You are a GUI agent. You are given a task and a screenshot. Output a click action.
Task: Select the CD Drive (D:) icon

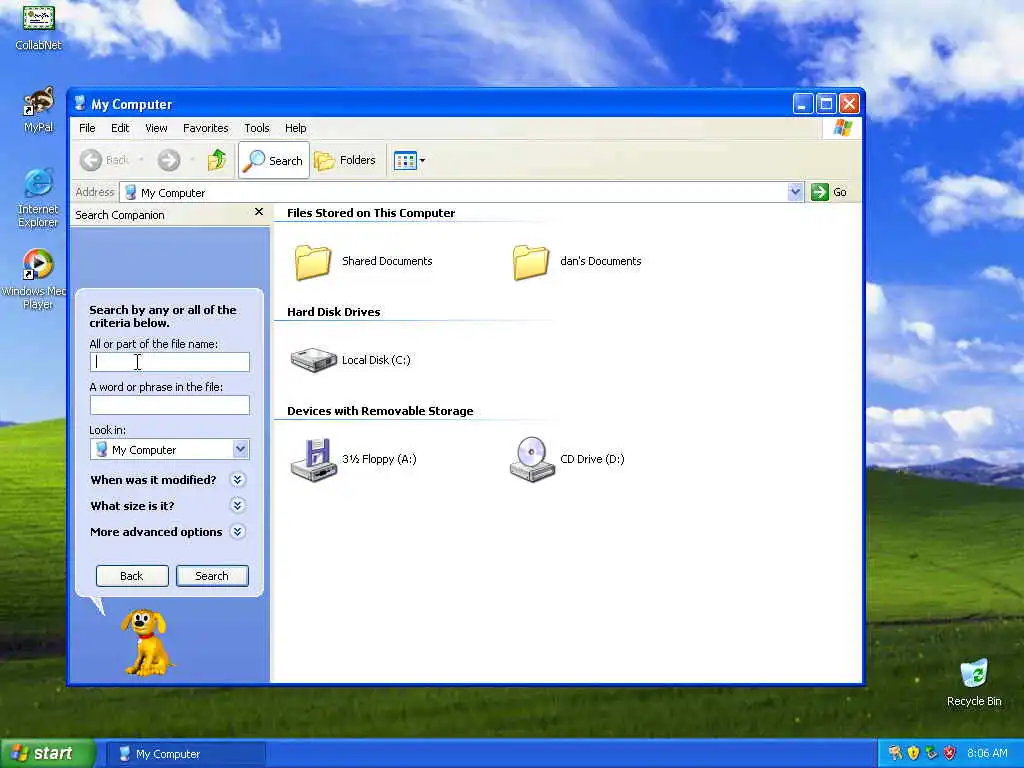(x=567, y=459)
